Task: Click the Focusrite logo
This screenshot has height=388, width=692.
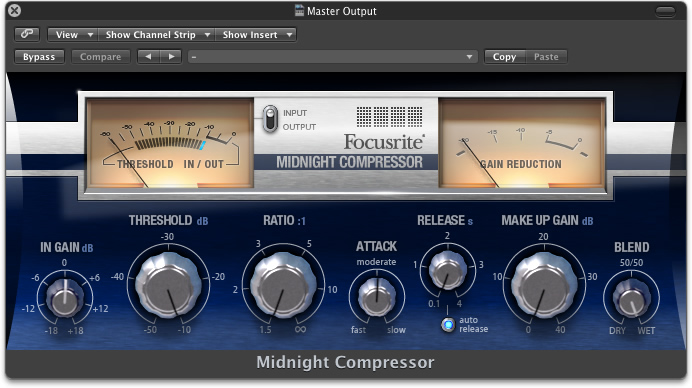Action: (x=384, y=142)
